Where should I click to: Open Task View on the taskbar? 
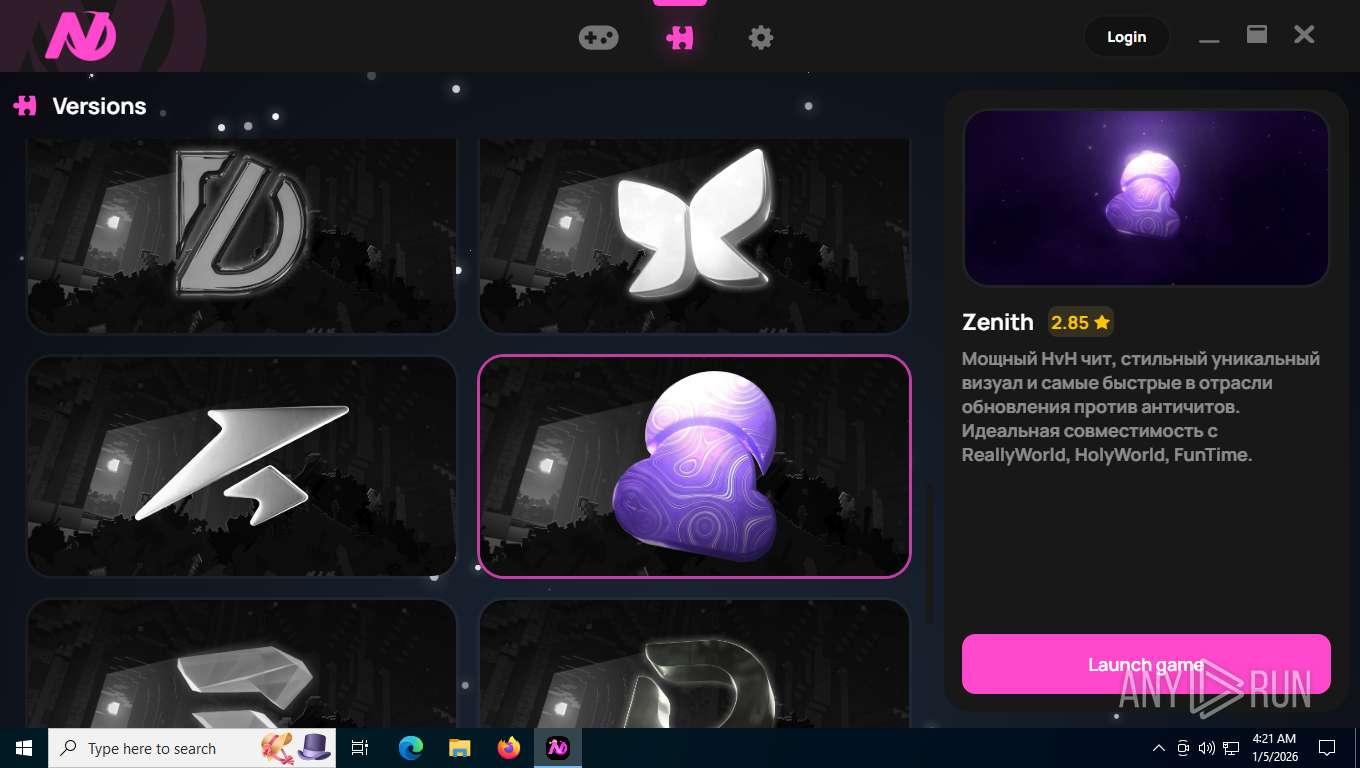click(360, 748)
